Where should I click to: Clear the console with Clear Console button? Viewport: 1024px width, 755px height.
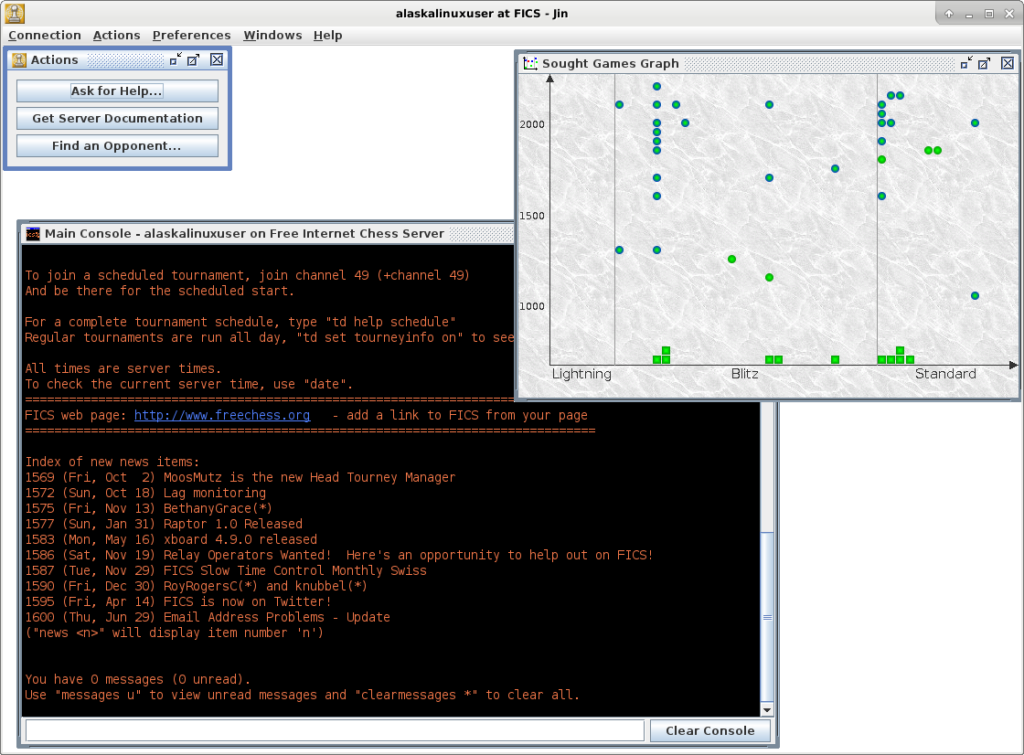click(x=709, y=731)
